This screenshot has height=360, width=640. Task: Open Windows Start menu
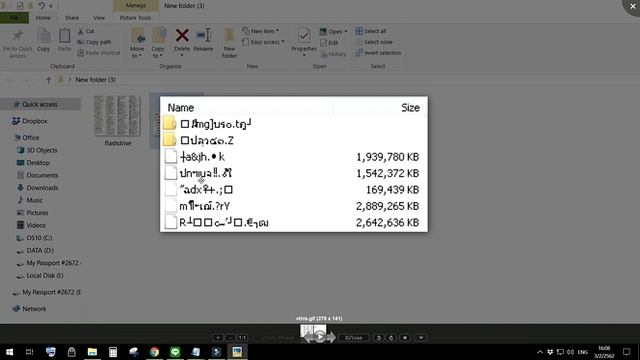(x=9, y=352)
